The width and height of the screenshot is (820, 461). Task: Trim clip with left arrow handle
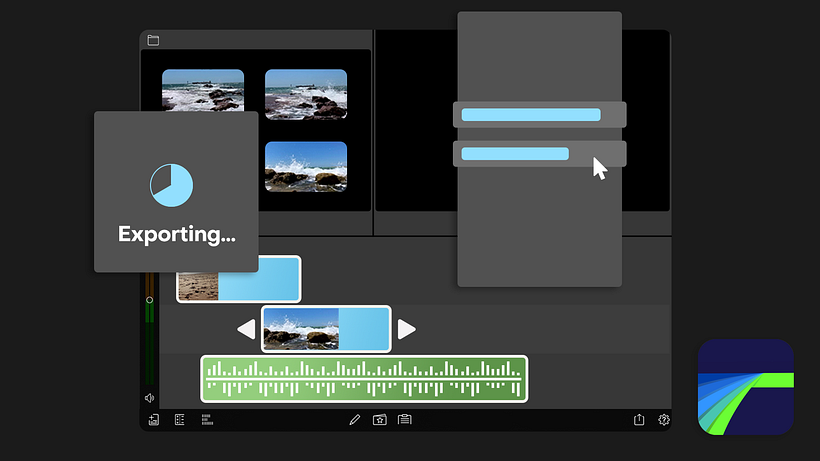[246, 329]
